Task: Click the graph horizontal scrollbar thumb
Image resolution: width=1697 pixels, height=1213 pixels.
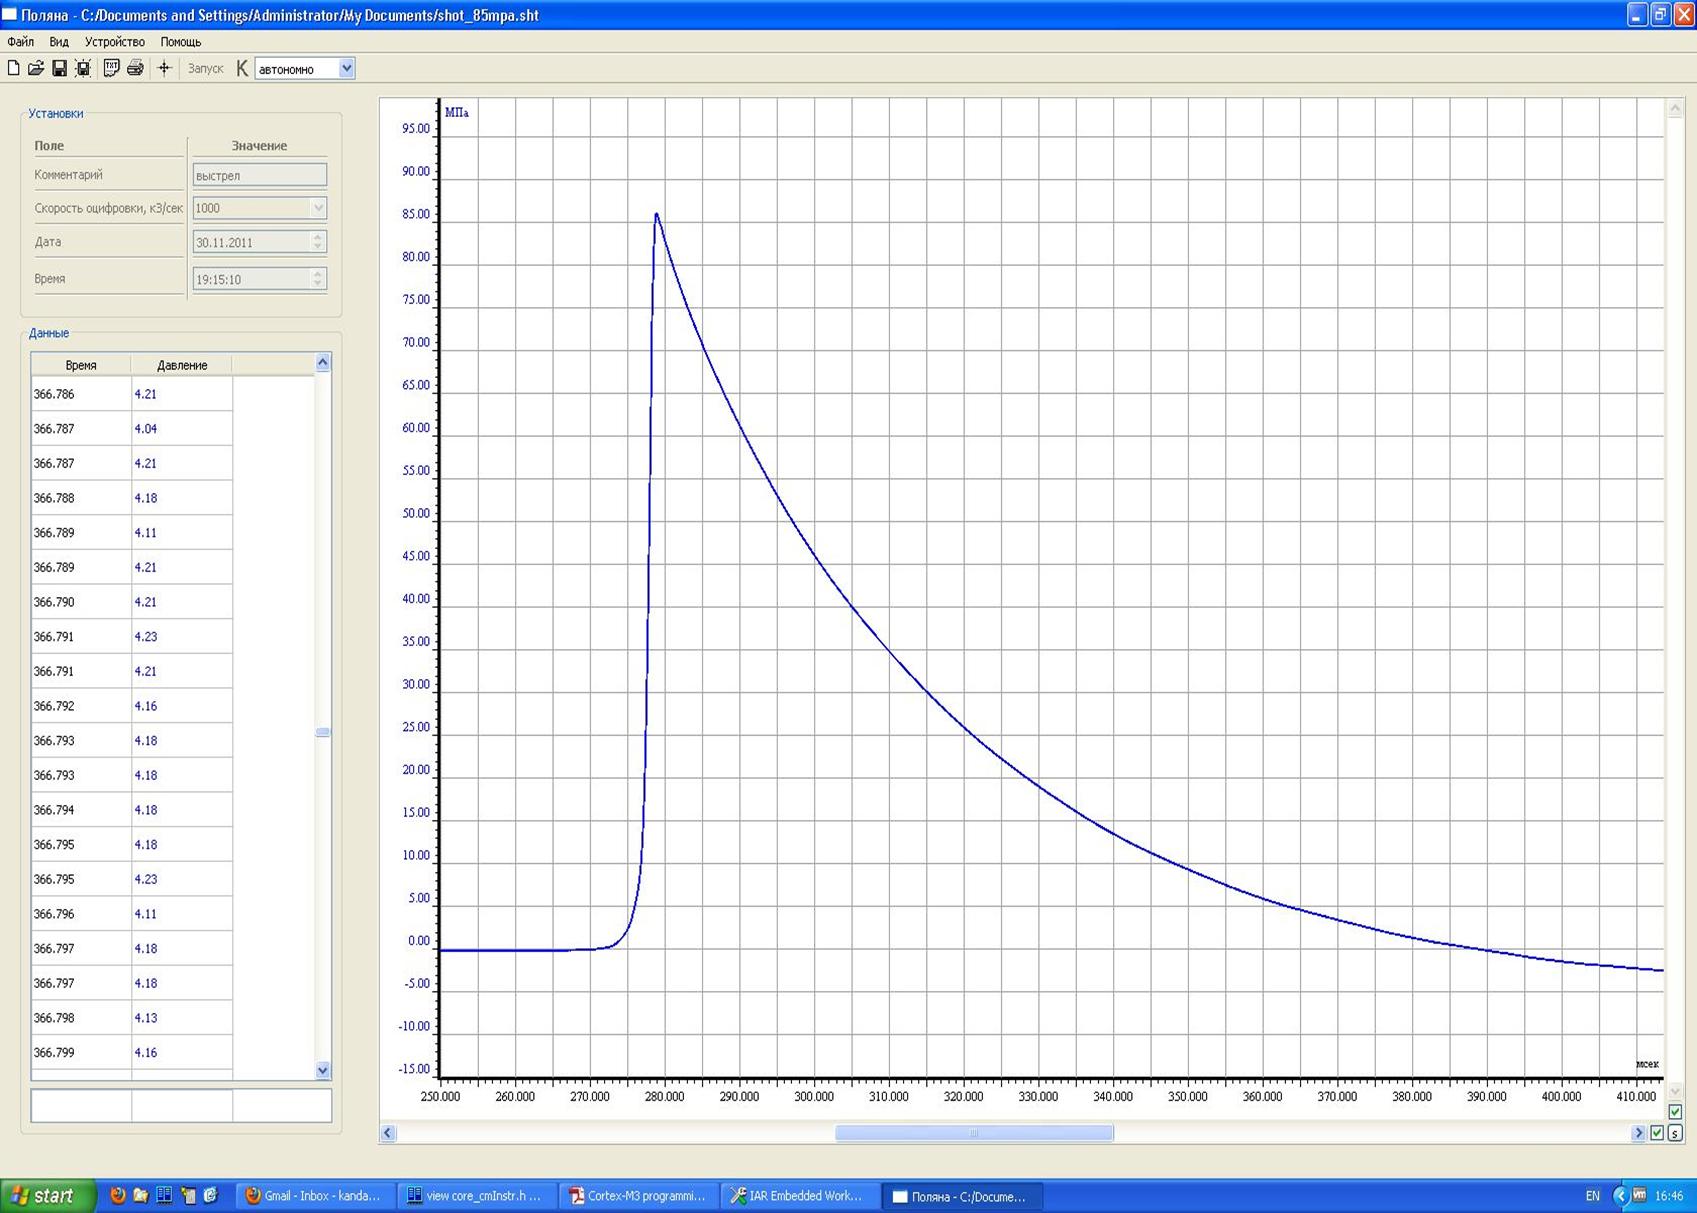Action: (974, 1133)
